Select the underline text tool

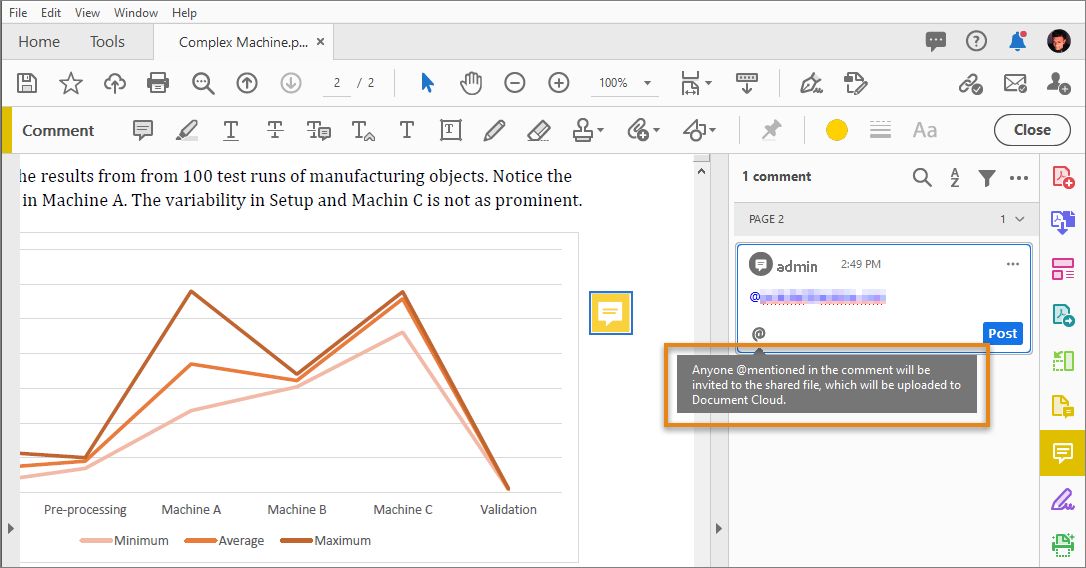[x=231, y=130]
